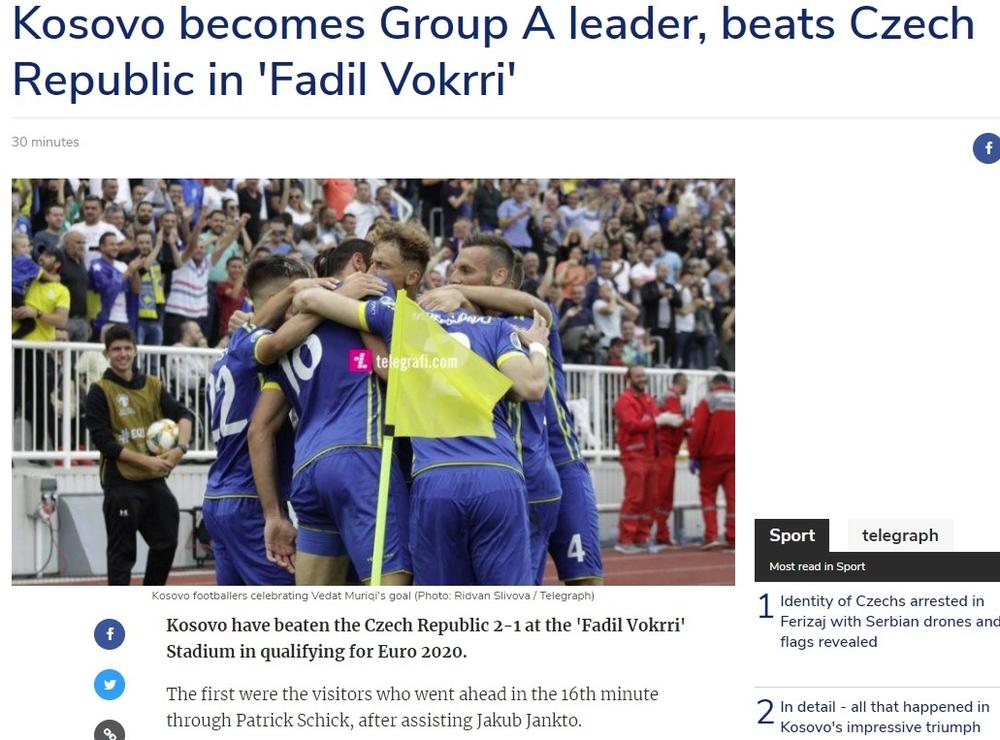Click the article headline about Kosovo Group A
This screenshot has height=740, width=1000.
click(493, 51)
